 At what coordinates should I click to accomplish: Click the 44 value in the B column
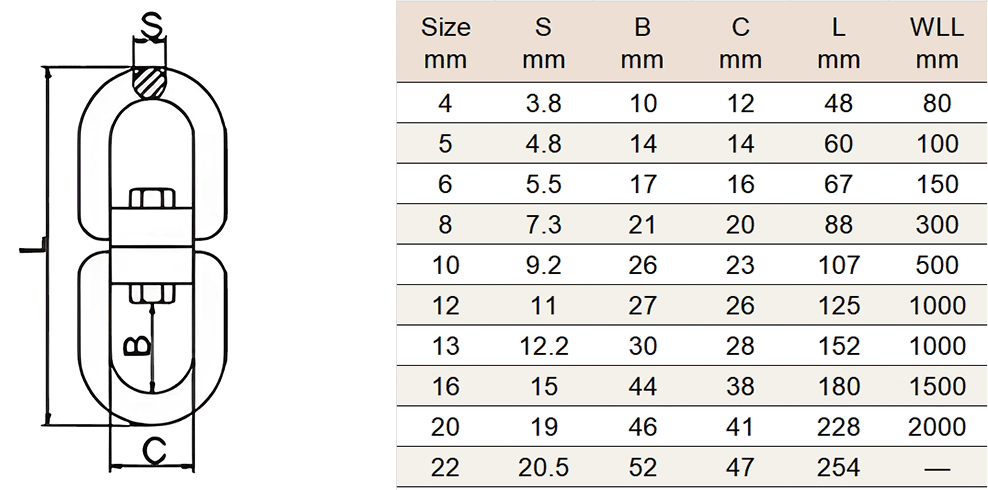642,387
